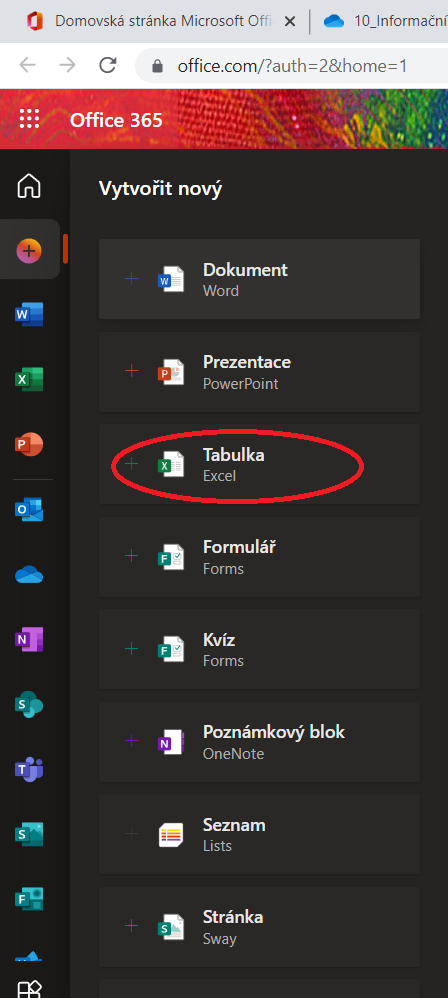The height and width of the screenshot is (998, 448).
Task: Reload the page with browser refresh button
Action: [108, 65]
